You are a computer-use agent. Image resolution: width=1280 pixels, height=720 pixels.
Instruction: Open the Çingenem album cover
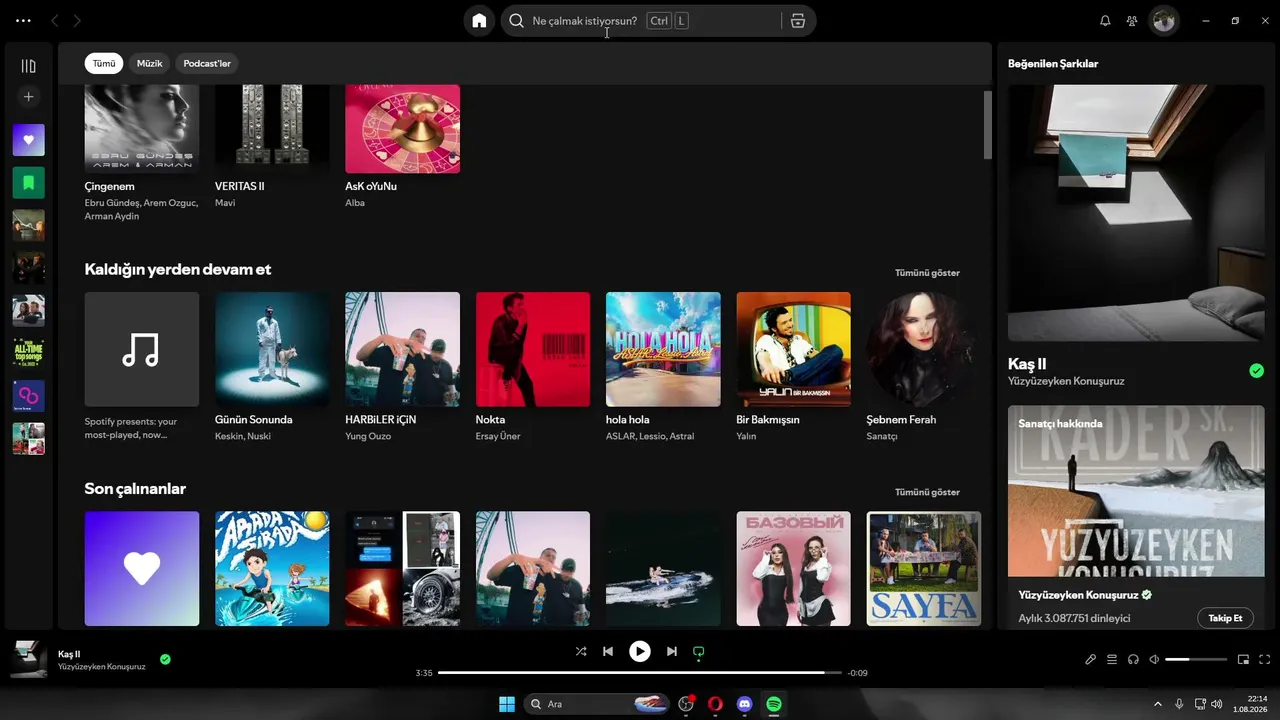142,129
